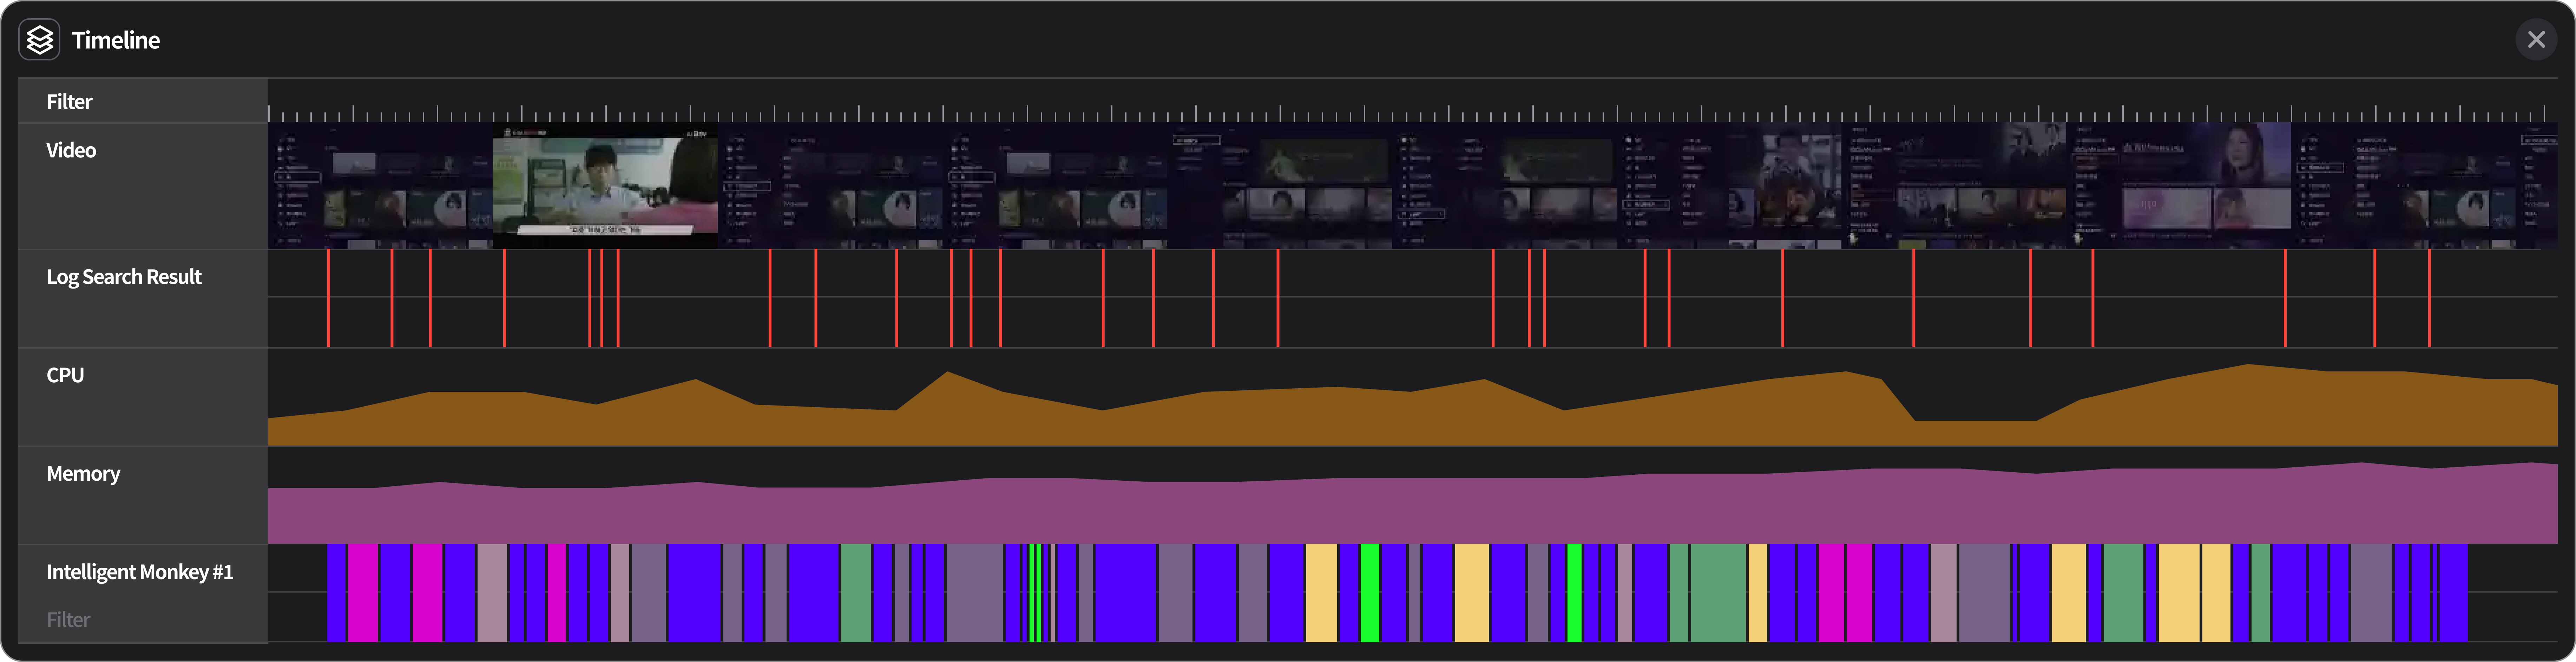
Task: Select the Memory row label
Action: tap(83, 474)
